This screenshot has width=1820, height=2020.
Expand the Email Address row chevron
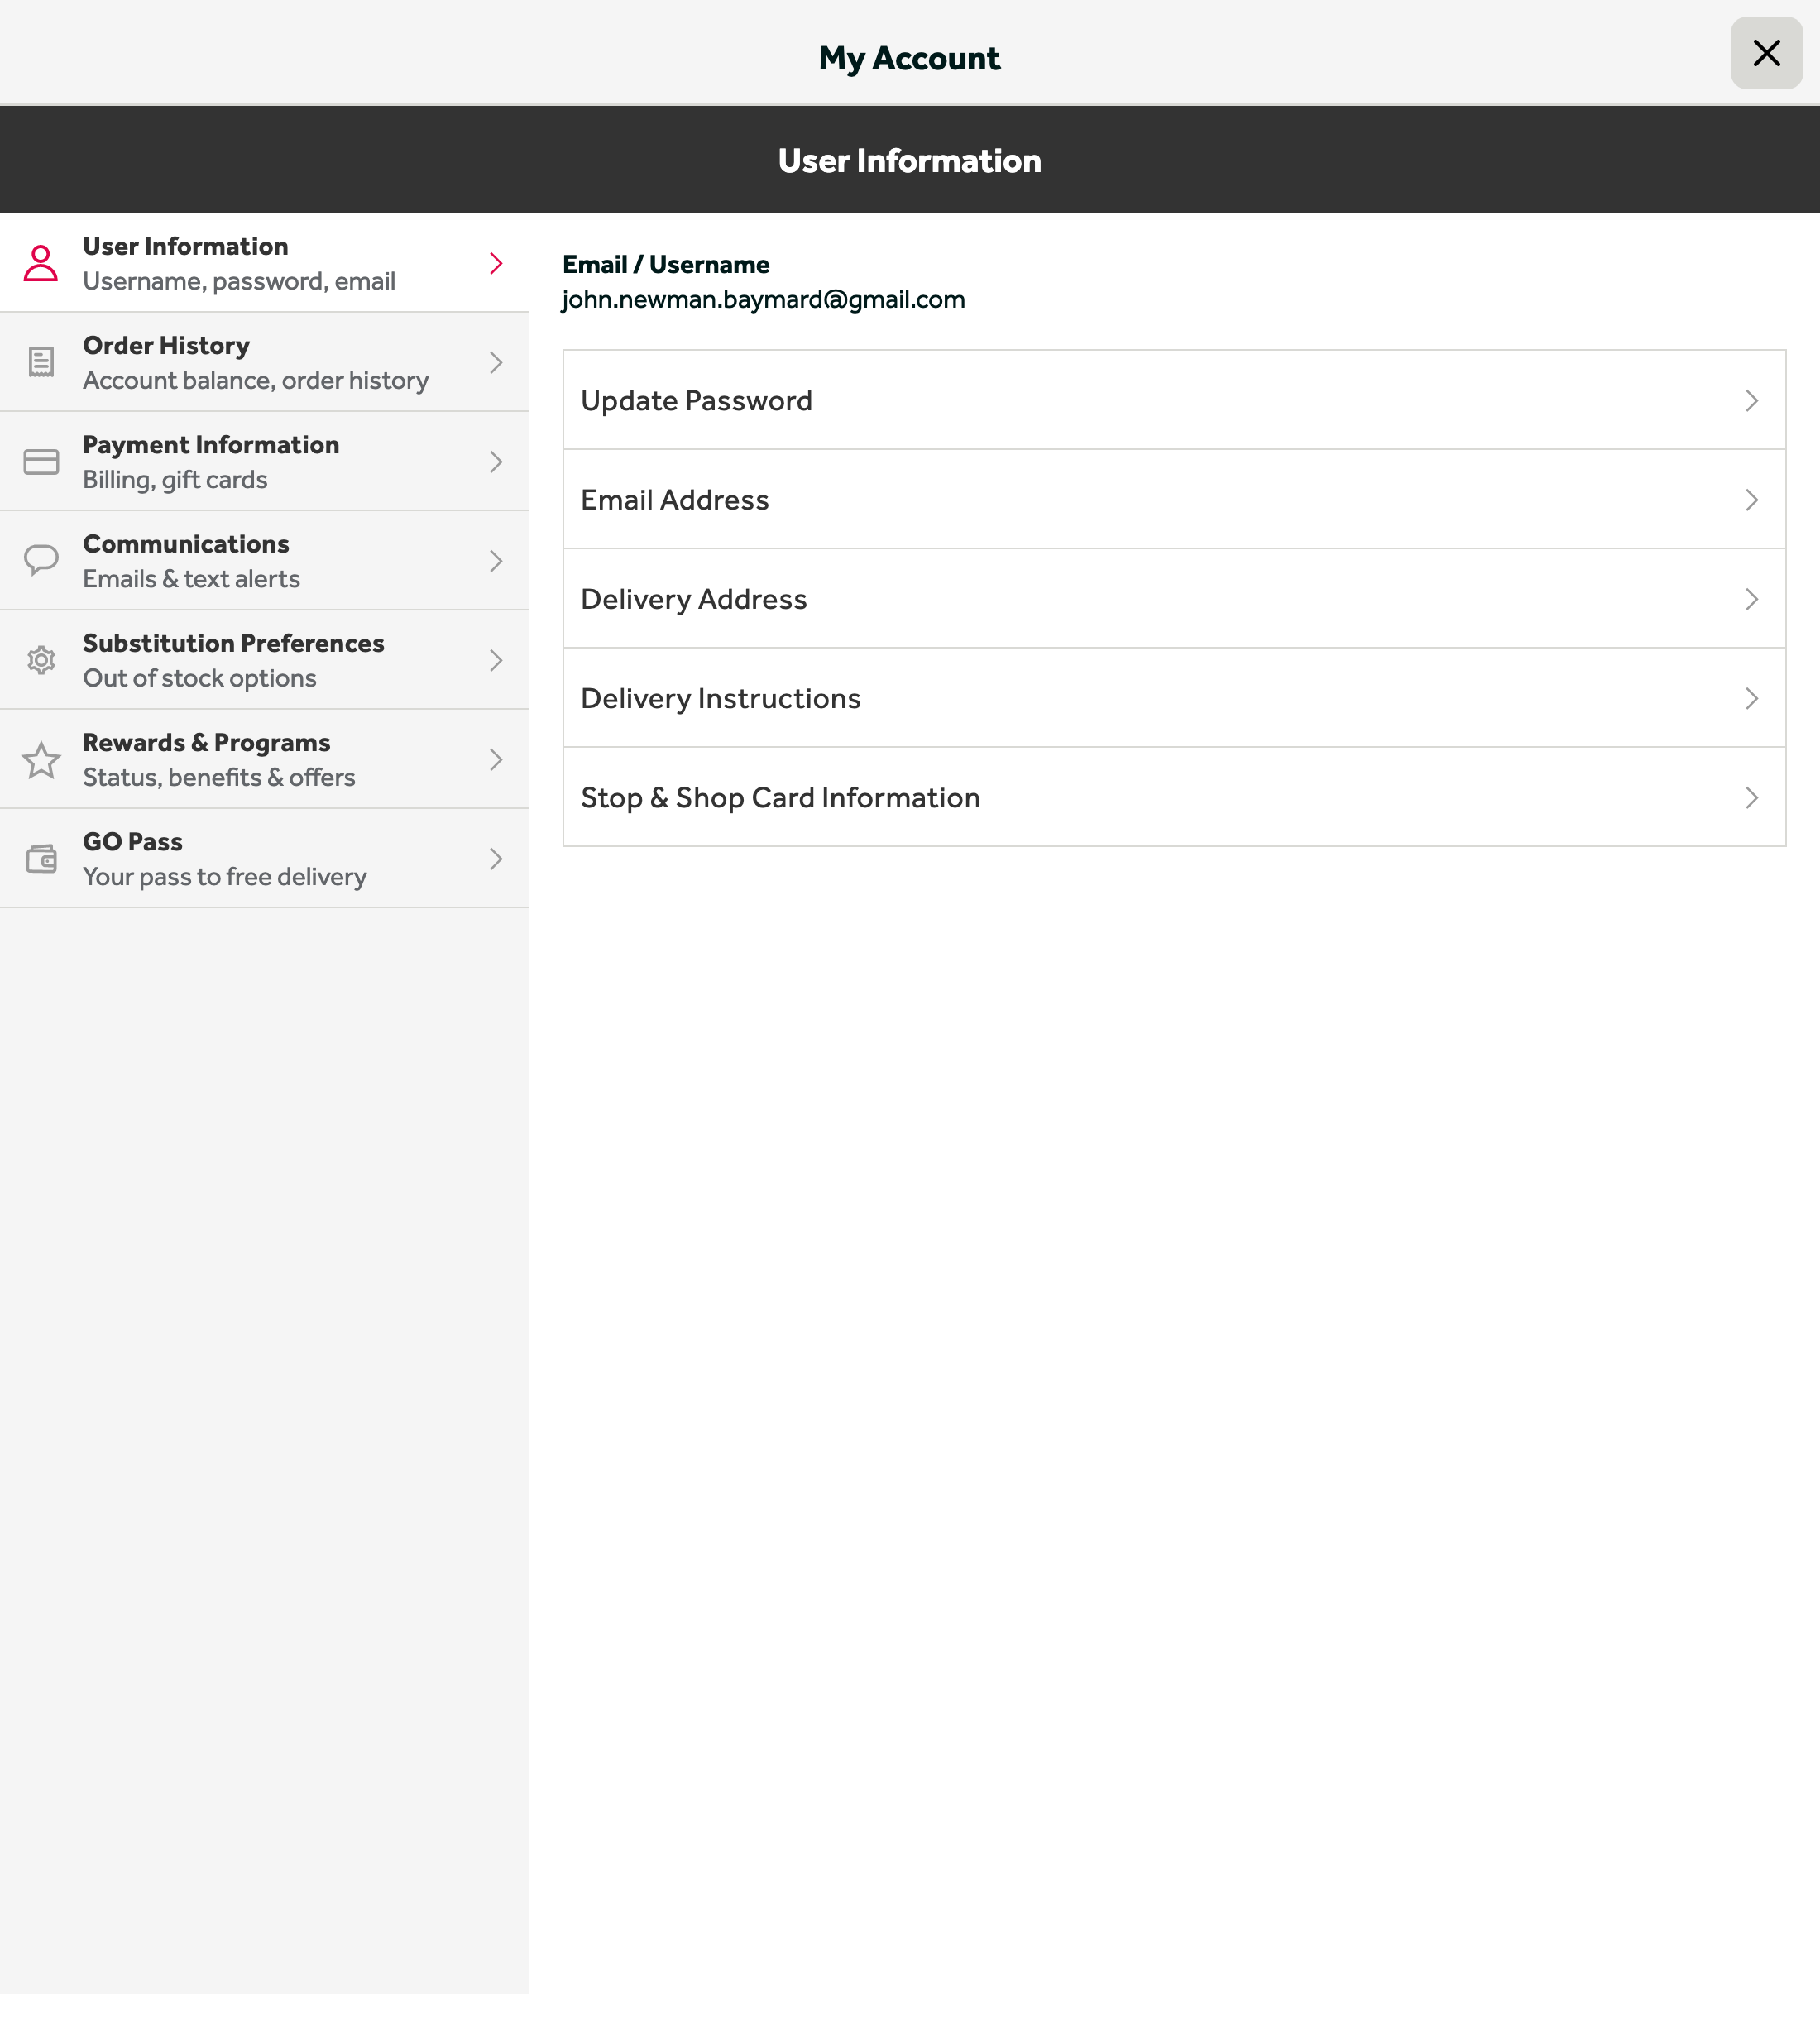(x=1751, y=500)
